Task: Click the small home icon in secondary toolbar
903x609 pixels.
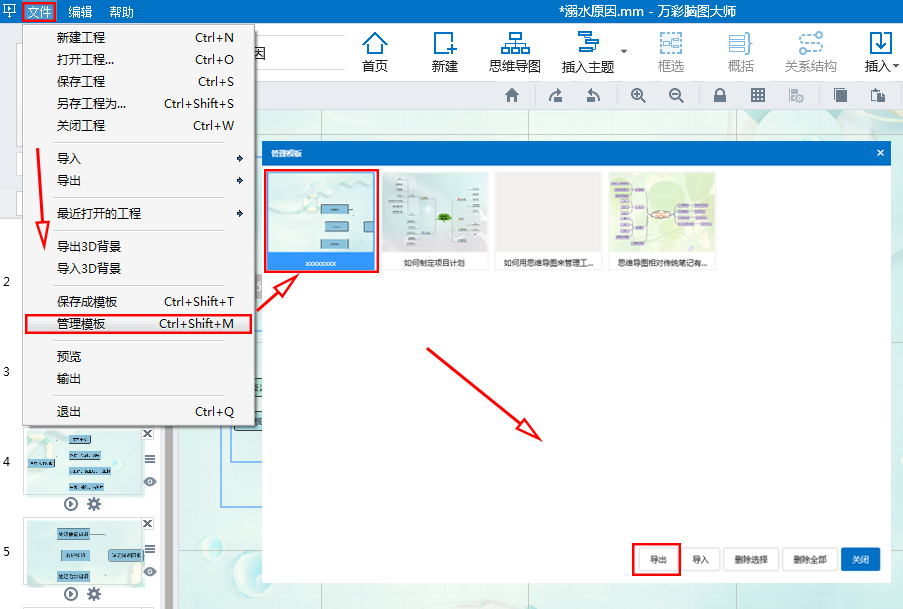Action: tap(512, 95)
